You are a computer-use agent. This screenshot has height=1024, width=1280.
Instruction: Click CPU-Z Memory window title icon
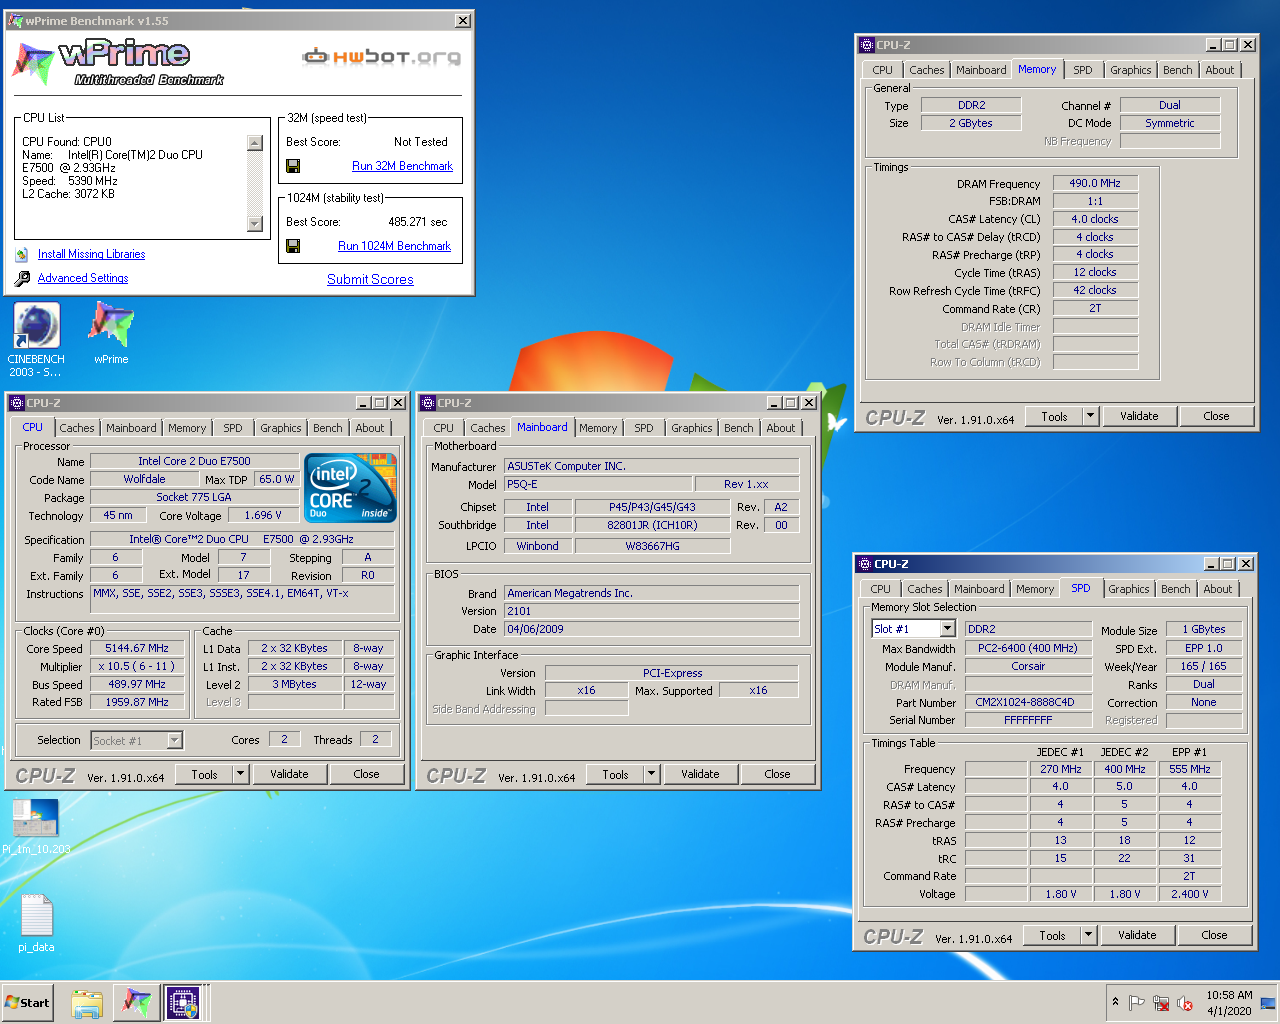click(x=867, y=45)
